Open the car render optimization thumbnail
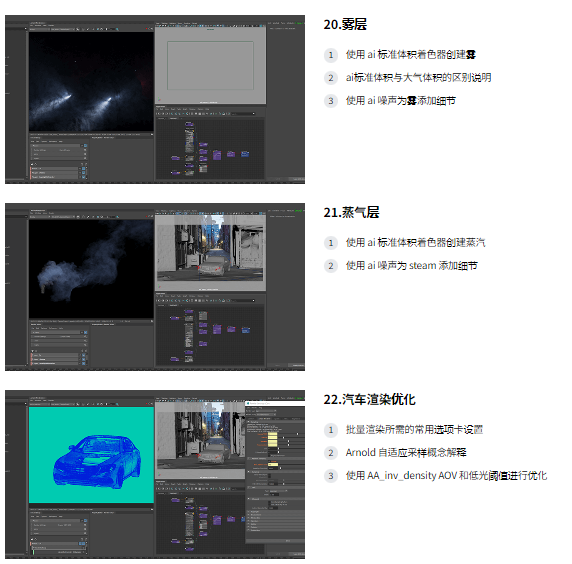The height and width of the screenshot is (564, 572). coord(155,474)
